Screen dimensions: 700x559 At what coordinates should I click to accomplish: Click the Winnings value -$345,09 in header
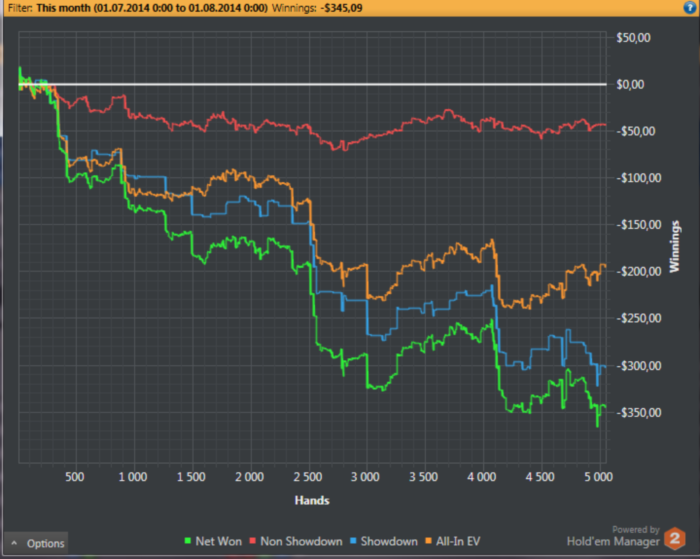pos(342,8)
